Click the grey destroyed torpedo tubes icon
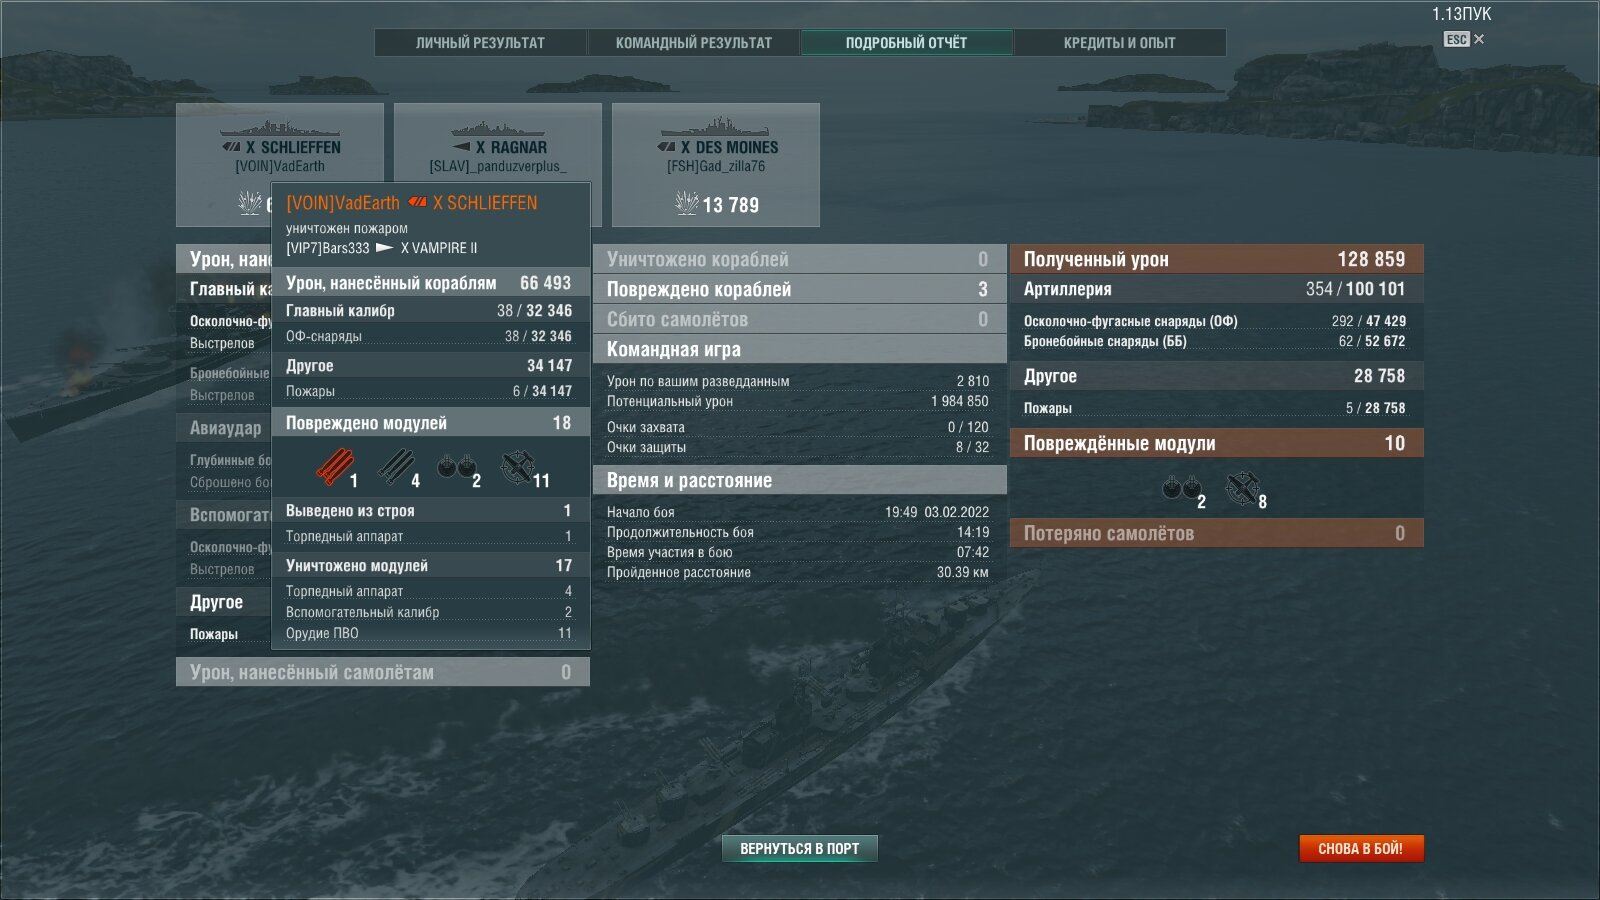 click(396, 467)
